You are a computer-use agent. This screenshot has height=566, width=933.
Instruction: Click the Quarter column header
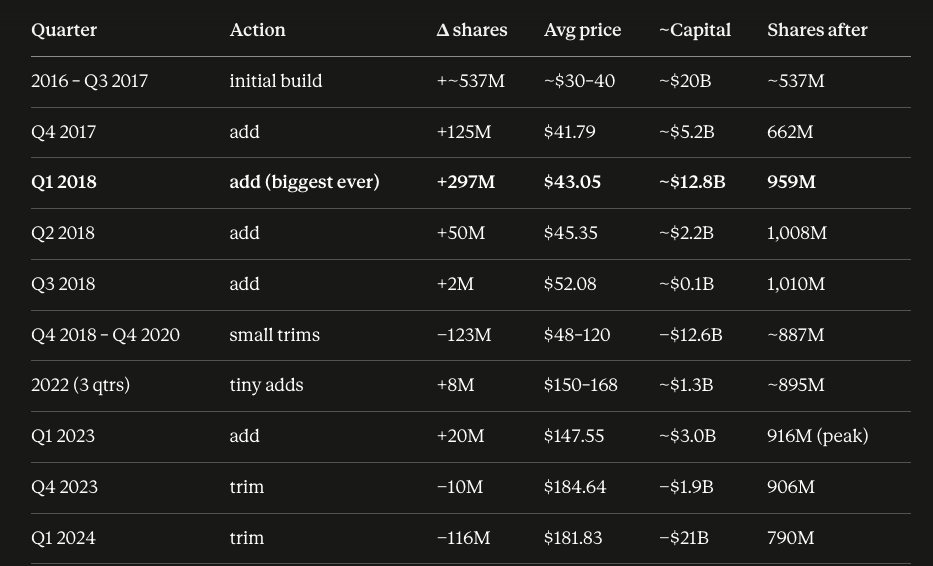point(64,30)
